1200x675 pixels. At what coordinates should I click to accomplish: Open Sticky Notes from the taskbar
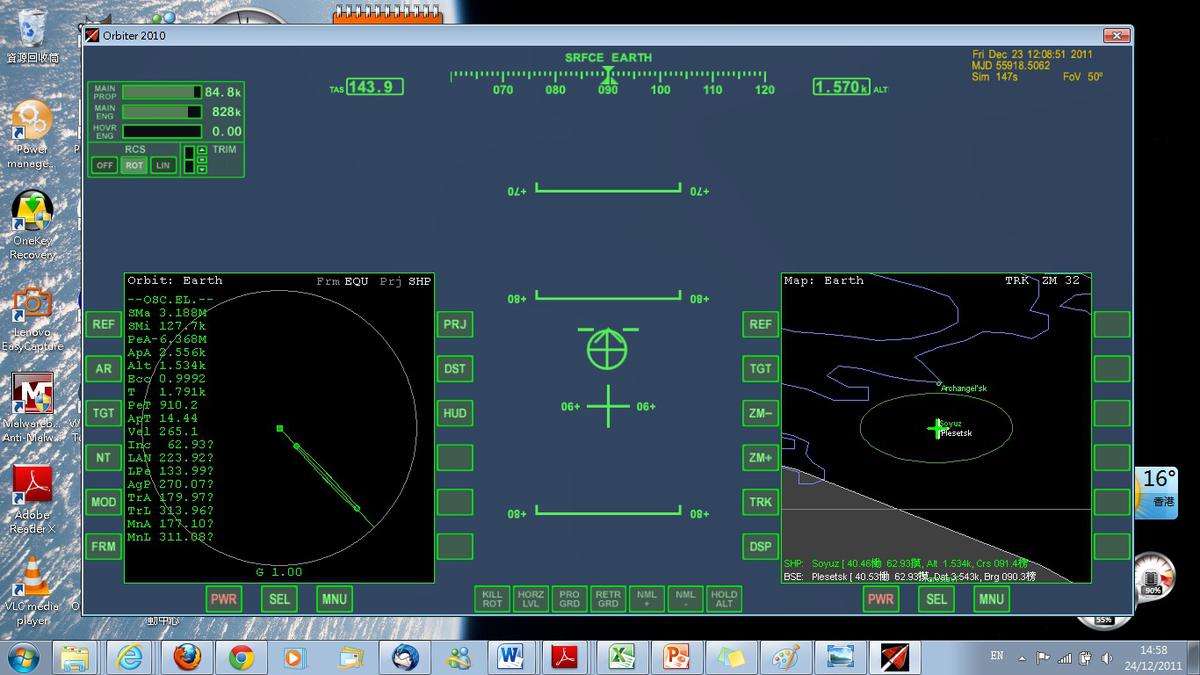731,657
